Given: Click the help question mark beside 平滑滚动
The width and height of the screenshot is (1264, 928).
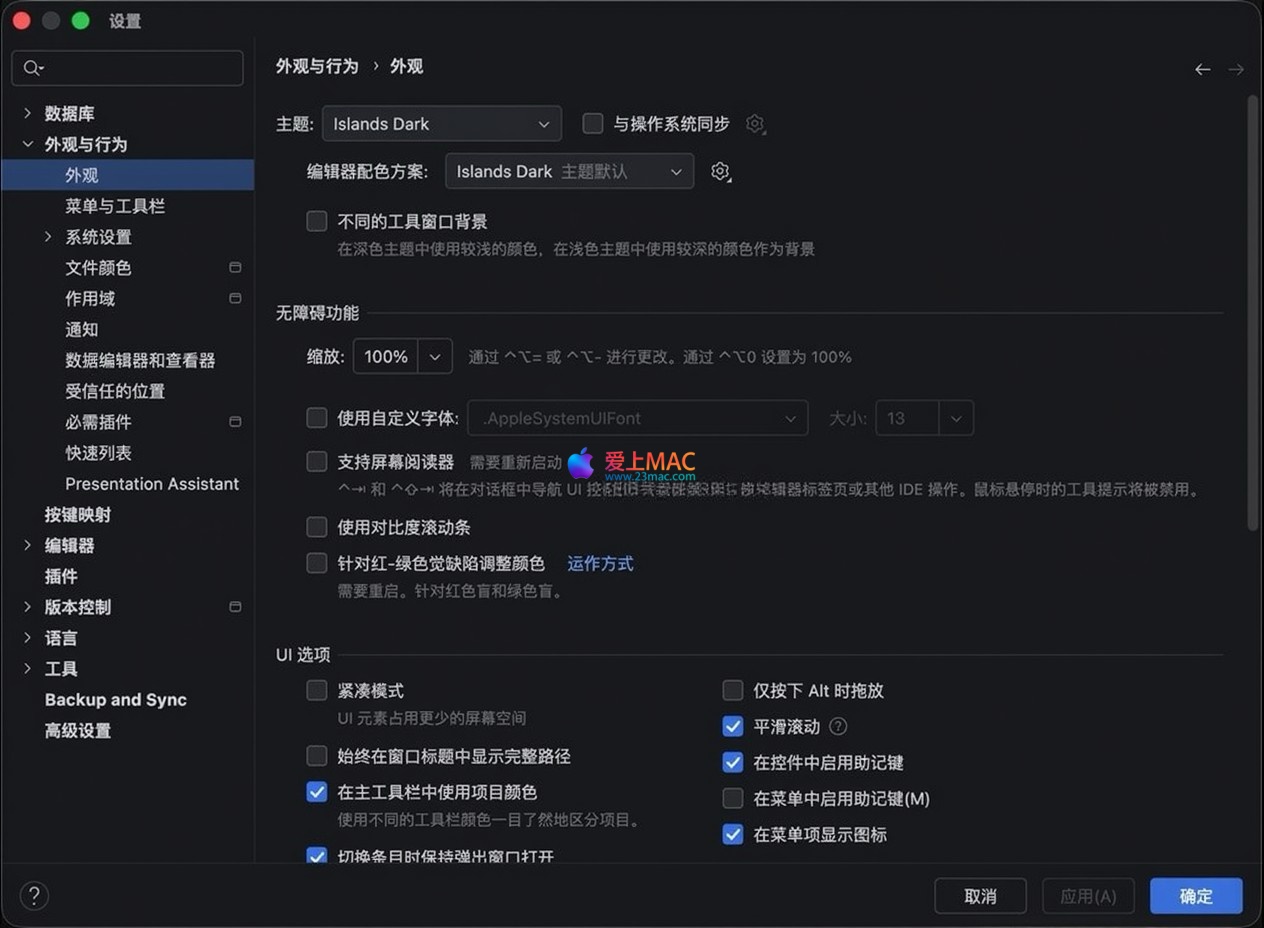Looking at the screenshot, I should pyautogui.click(x=839, y=727).
